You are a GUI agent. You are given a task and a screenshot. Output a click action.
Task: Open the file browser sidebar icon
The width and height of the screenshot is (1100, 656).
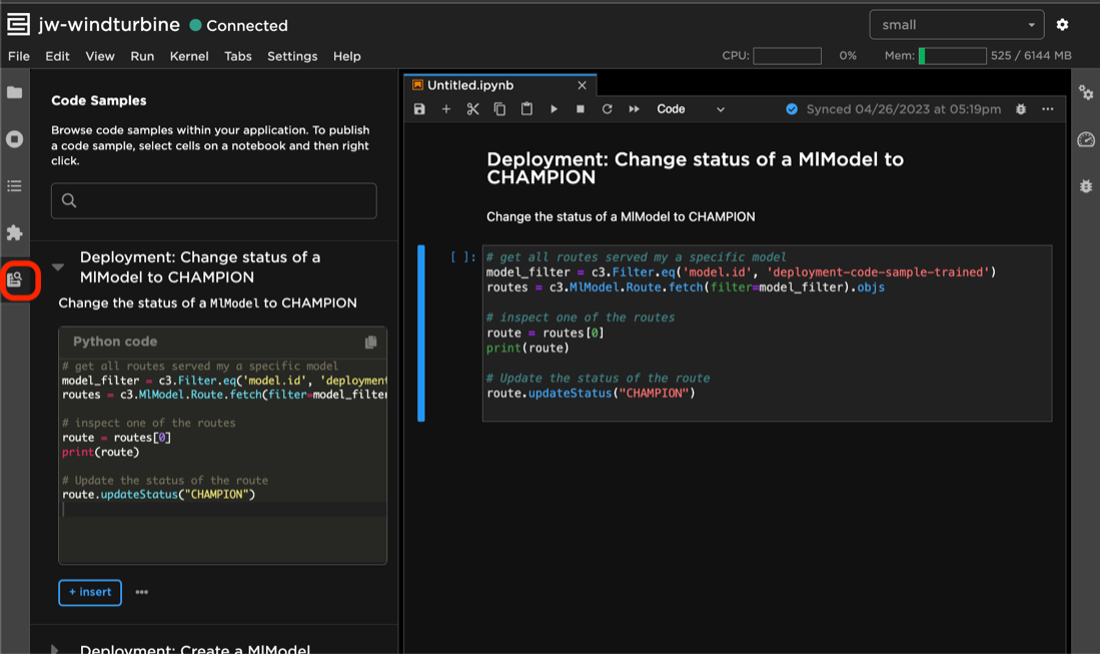click(x=14, y=93)
